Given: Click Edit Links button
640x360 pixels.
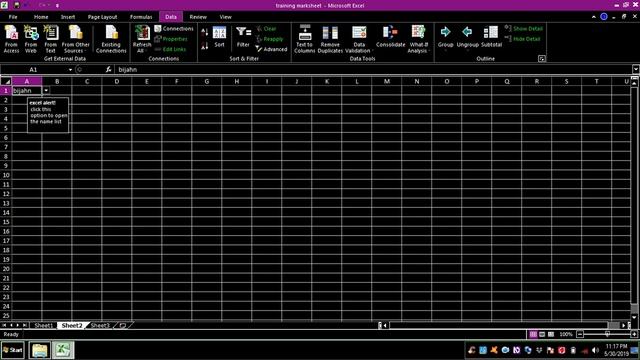Looking at the screenshot, I should tap(170, 49).
